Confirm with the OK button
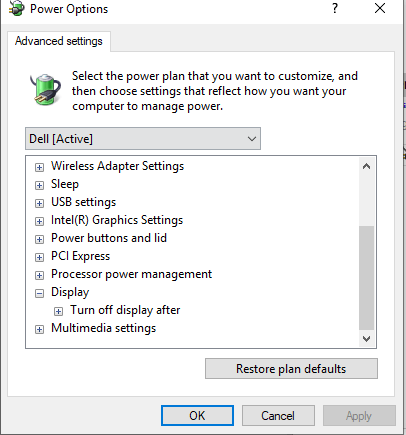Screen dimensions: 406x435 (197, 416)
